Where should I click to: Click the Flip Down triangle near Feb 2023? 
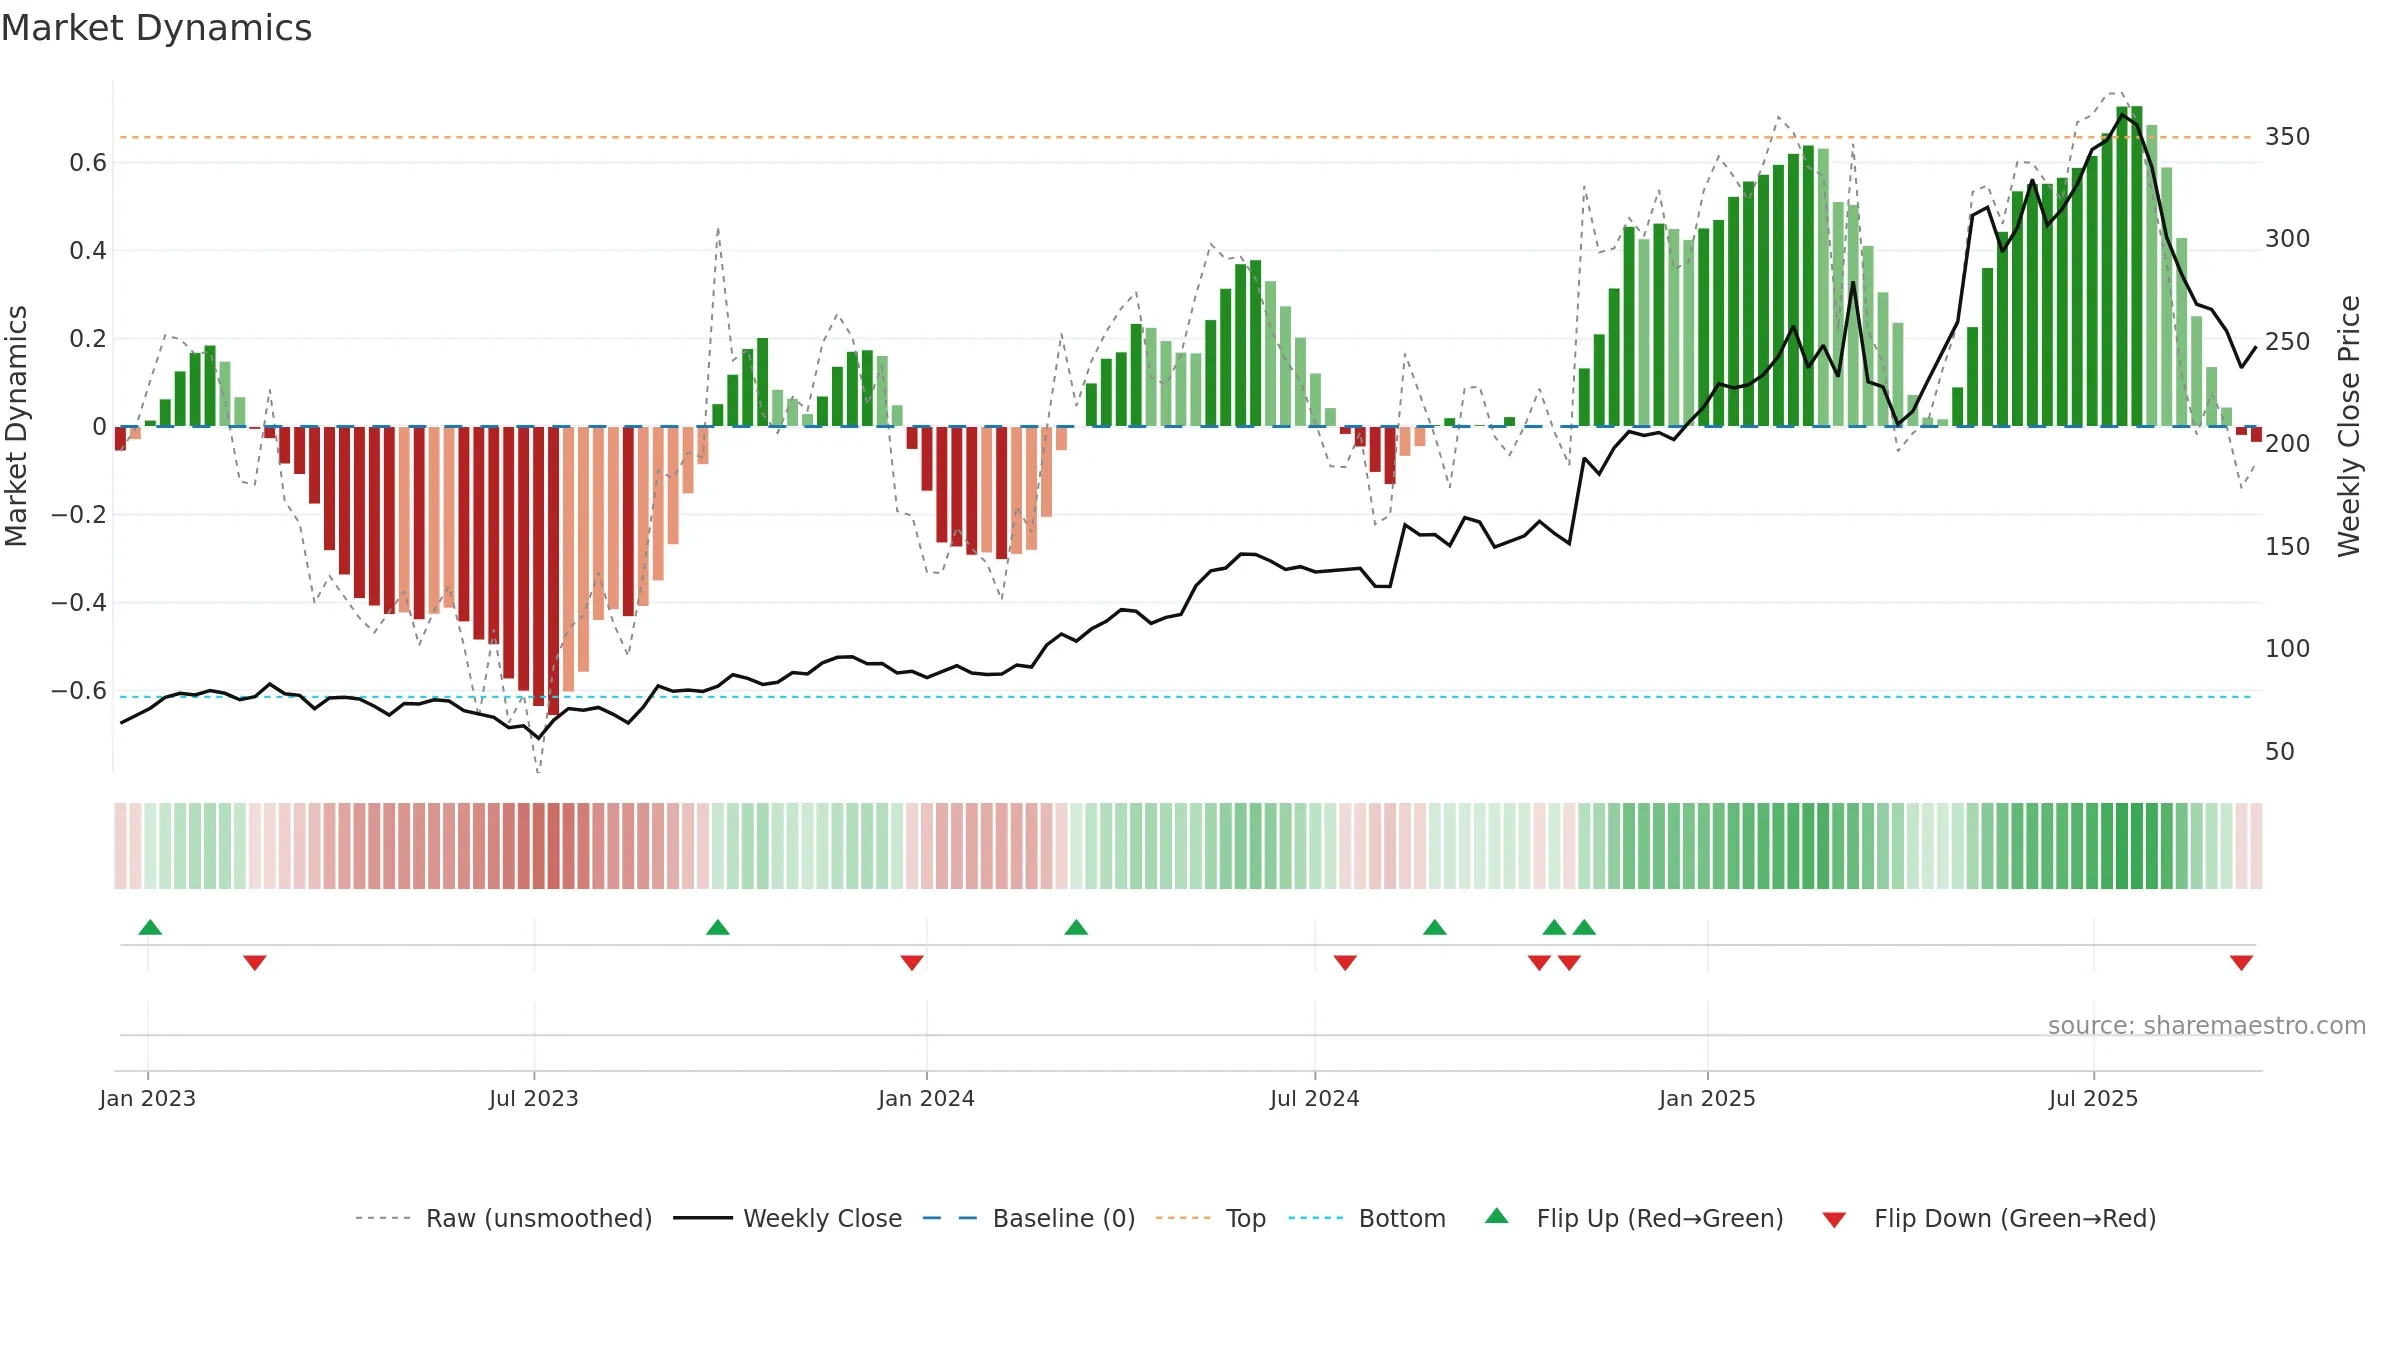(255, 962)
